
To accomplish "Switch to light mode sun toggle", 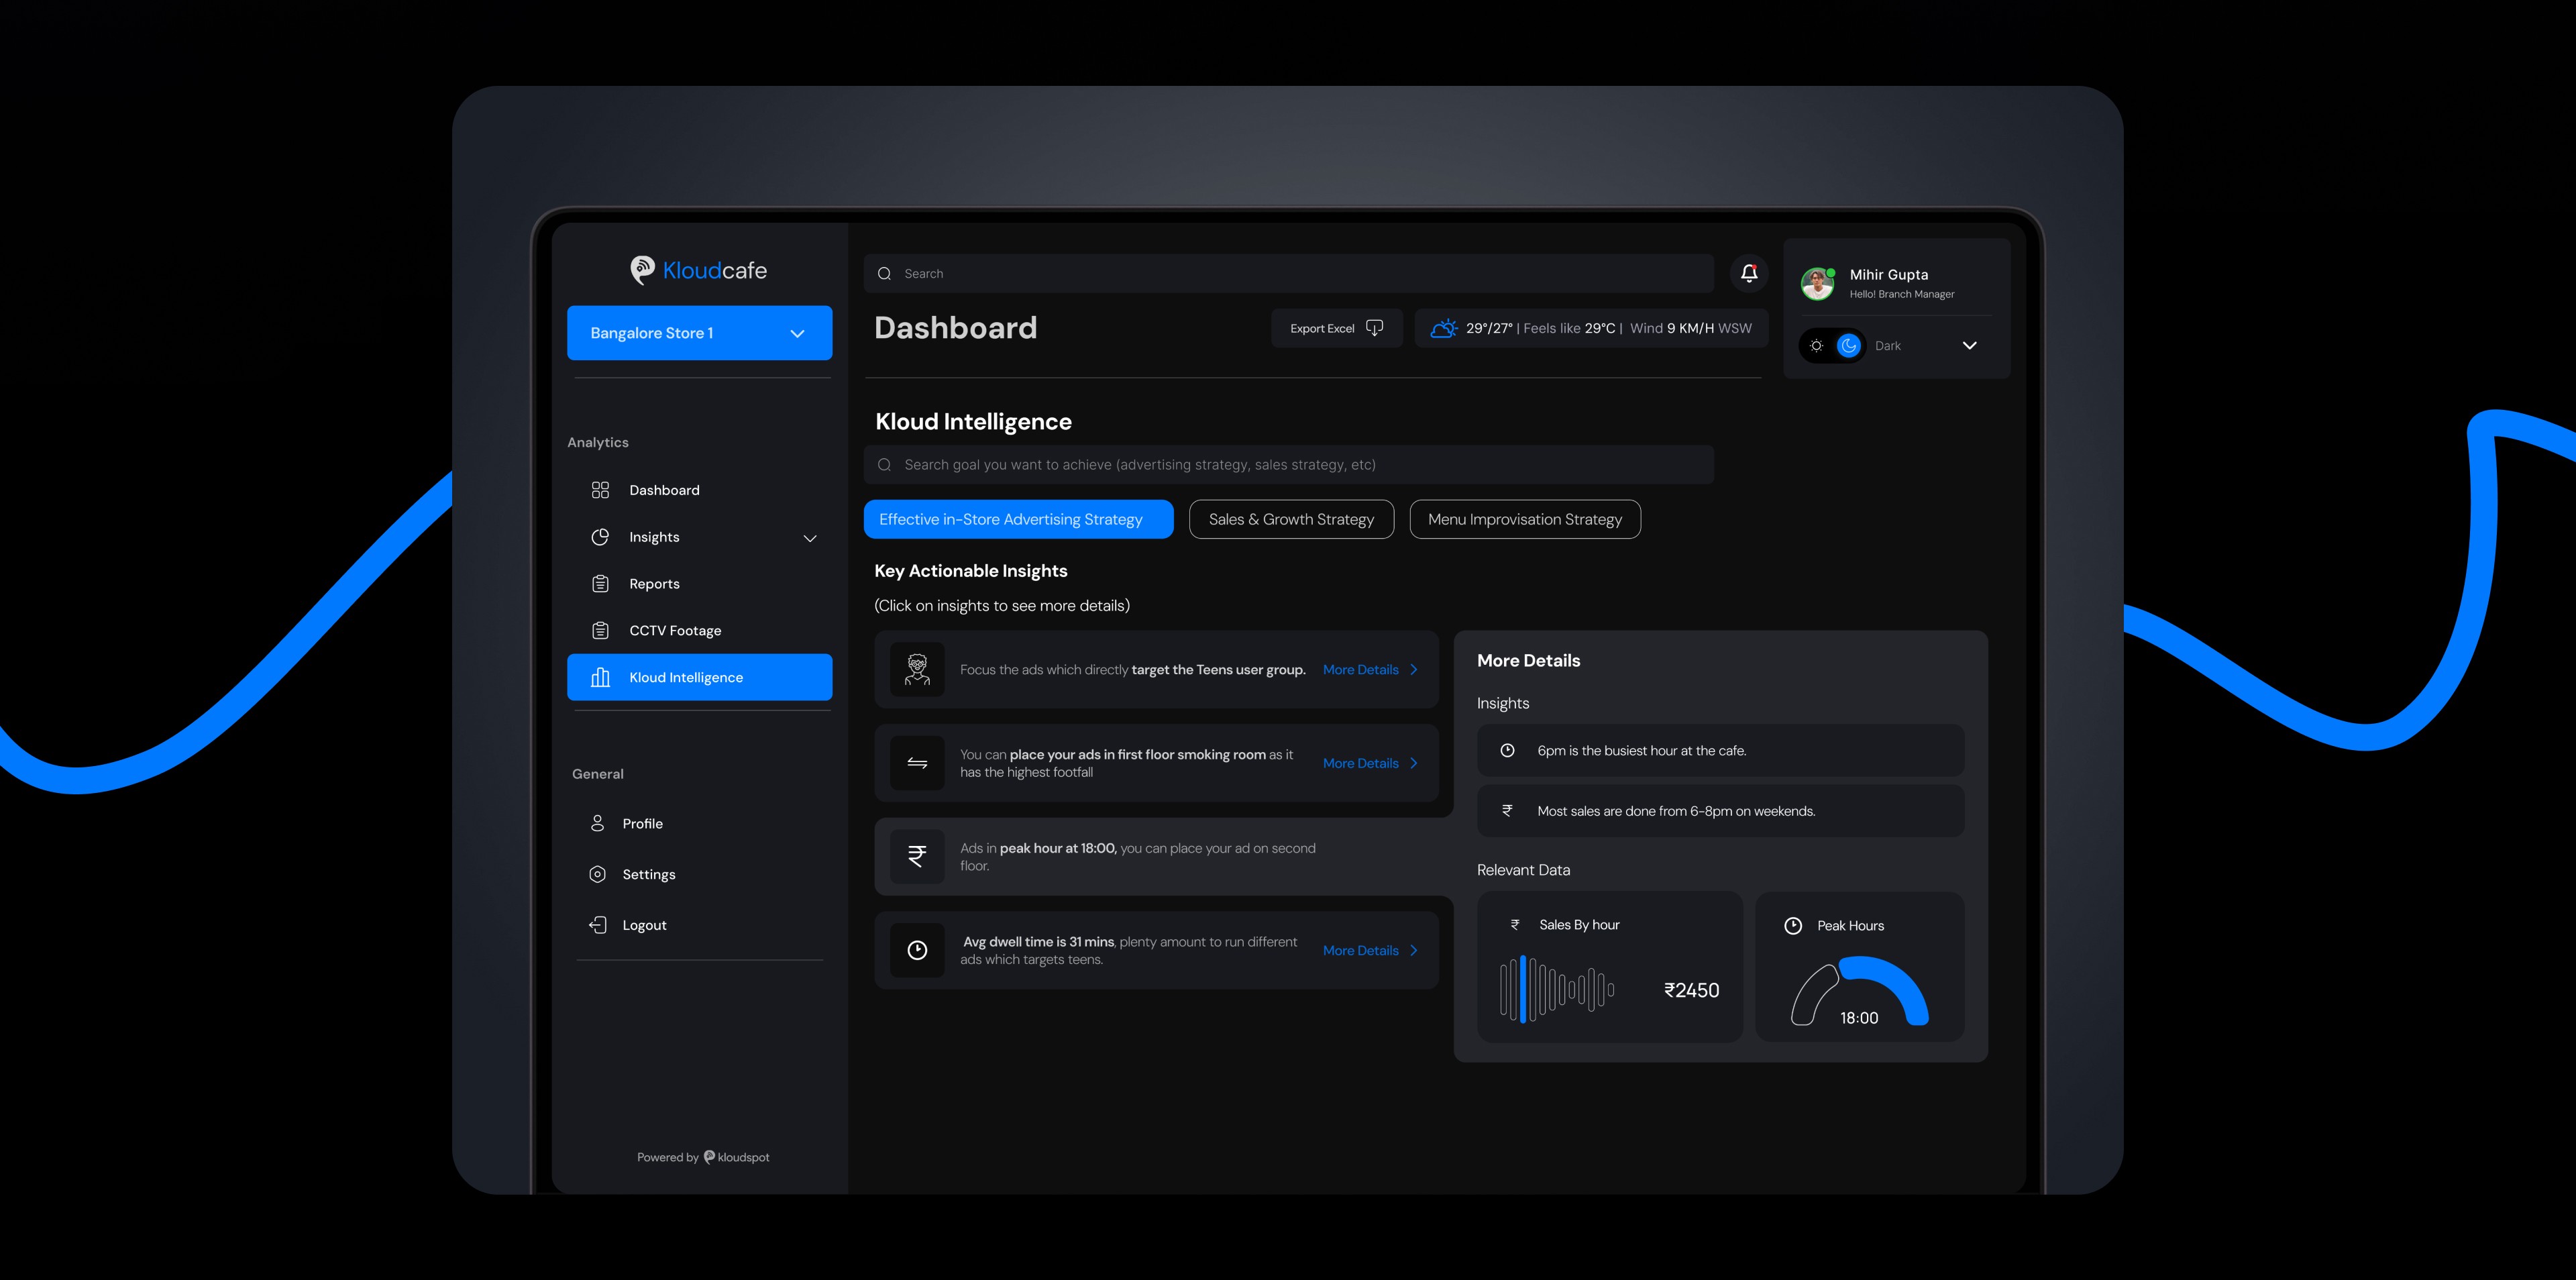I will point(1816,346).
